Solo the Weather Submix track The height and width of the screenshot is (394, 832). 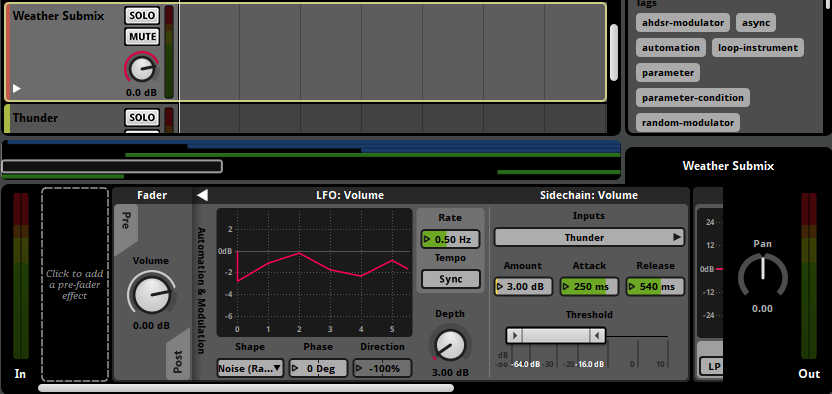tap(142, 15)
